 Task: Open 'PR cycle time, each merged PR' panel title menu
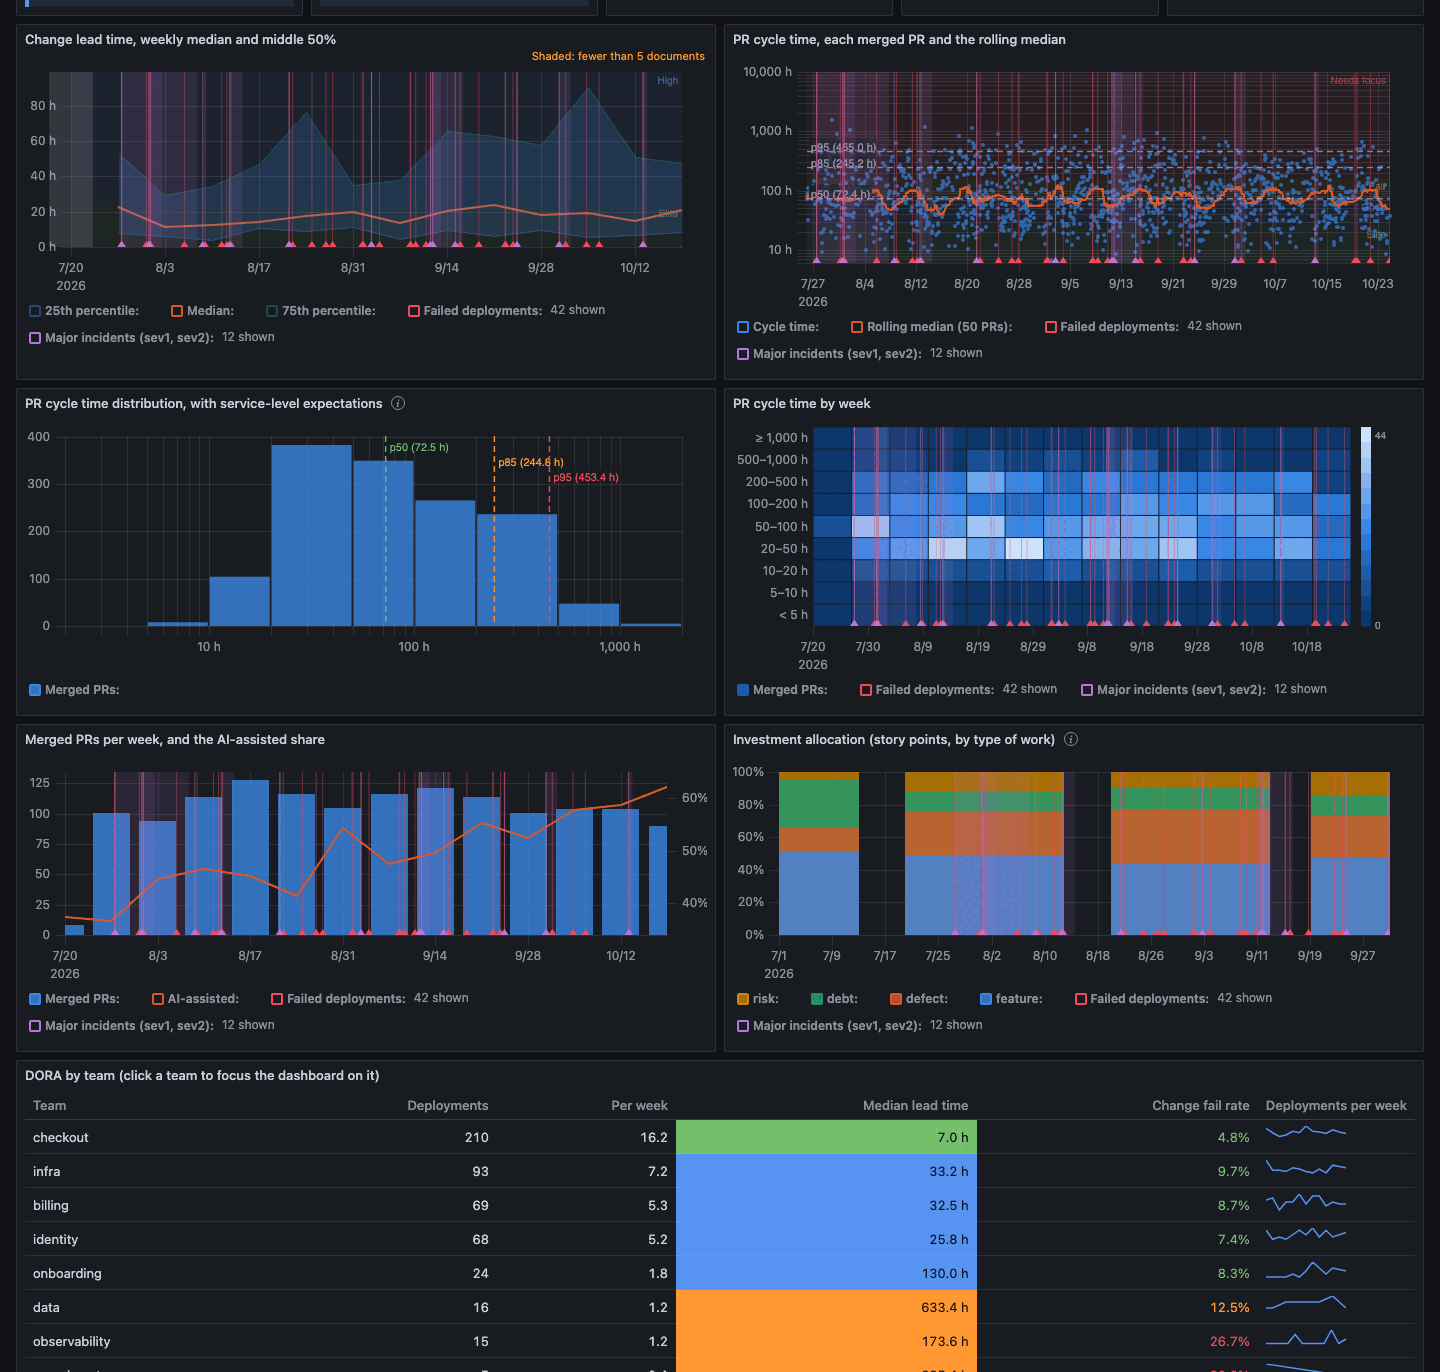tap(899, 40)
